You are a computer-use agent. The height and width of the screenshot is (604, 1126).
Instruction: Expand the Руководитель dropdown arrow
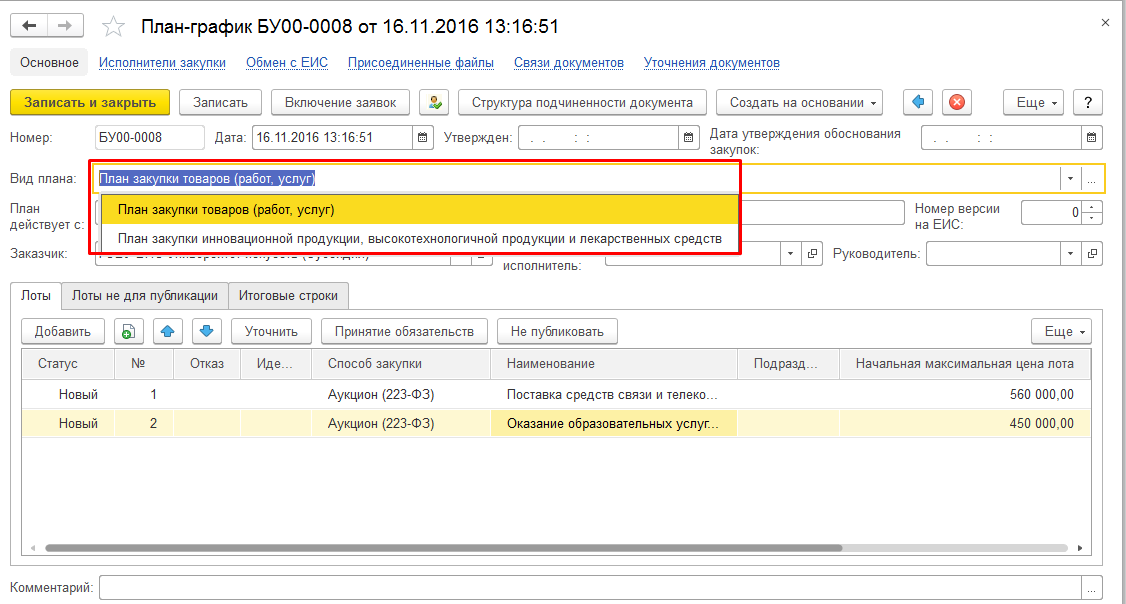tap(1071, 254)
